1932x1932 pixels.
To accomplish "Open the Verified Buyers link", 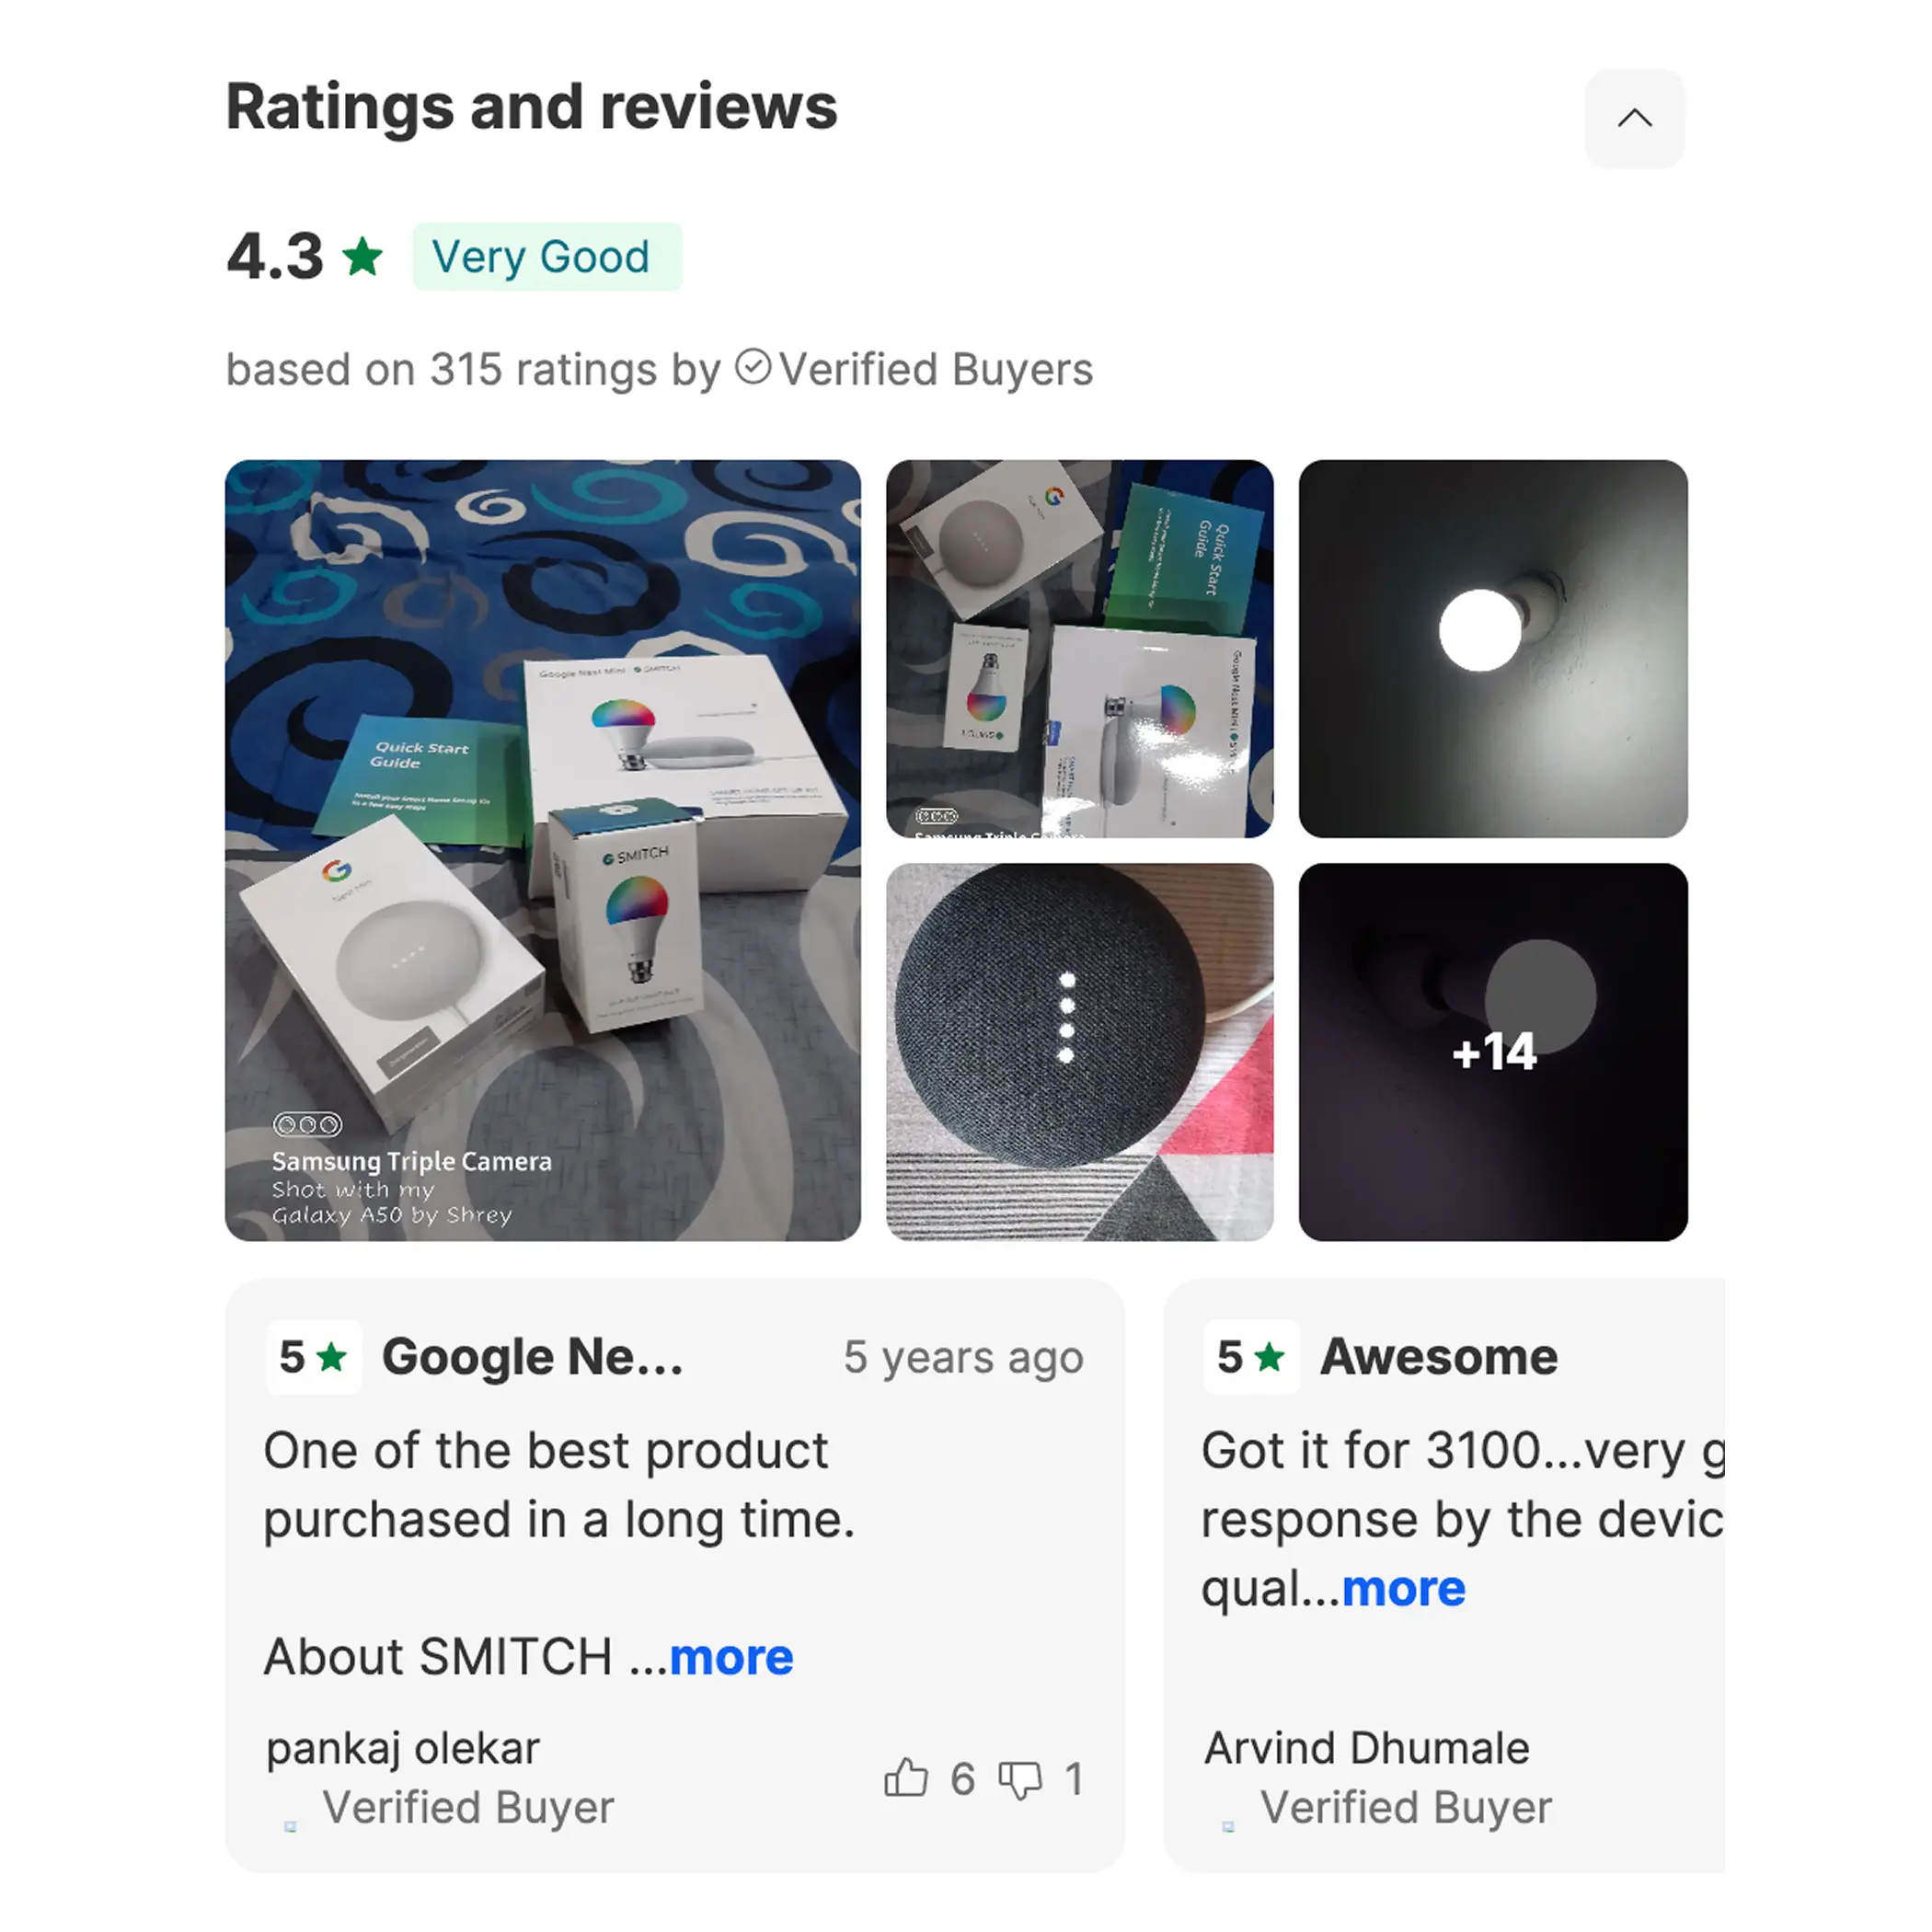I will (935, 368).
